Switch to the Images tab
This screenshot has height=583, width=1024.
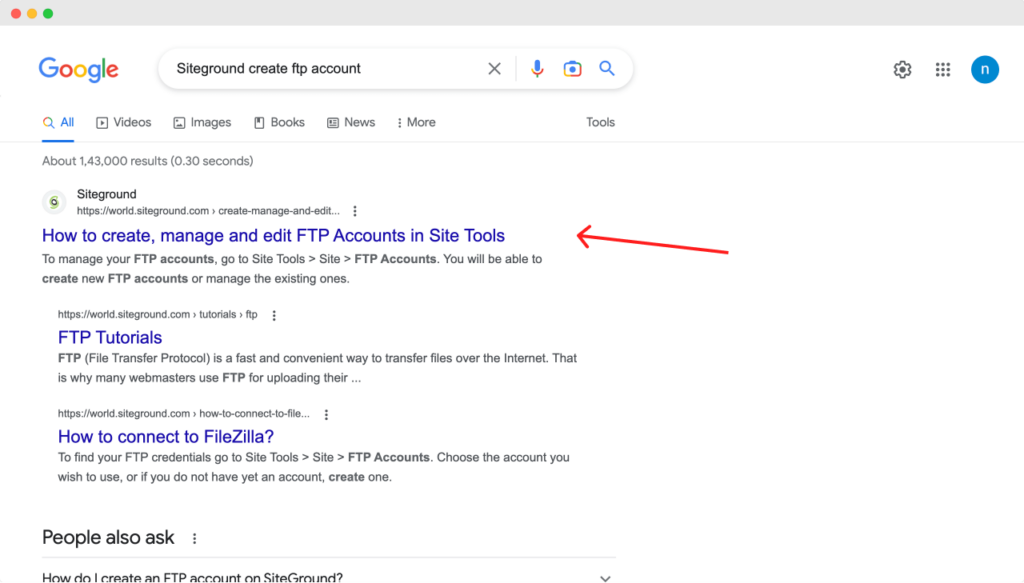point(202,122)
